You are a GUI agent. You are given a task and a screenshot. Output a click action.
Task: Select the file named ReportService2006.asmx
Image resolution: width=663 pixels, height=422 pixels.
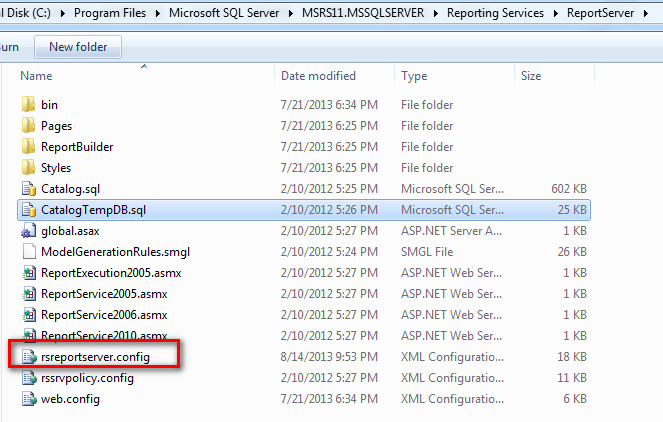[104, 315]
